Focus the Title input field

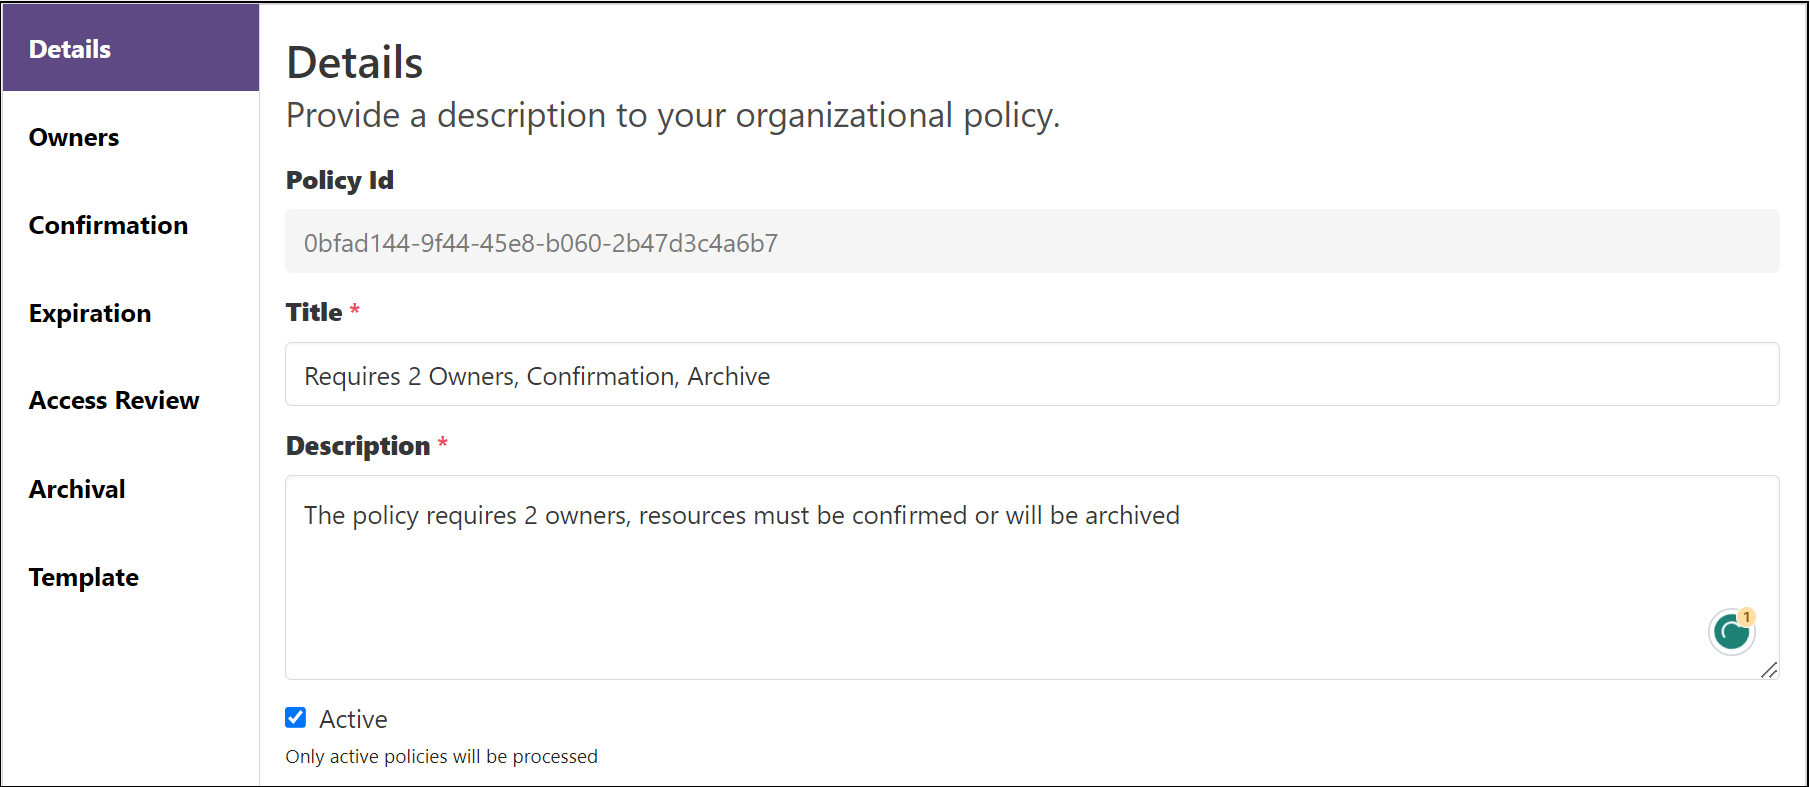coord(1031,375)
